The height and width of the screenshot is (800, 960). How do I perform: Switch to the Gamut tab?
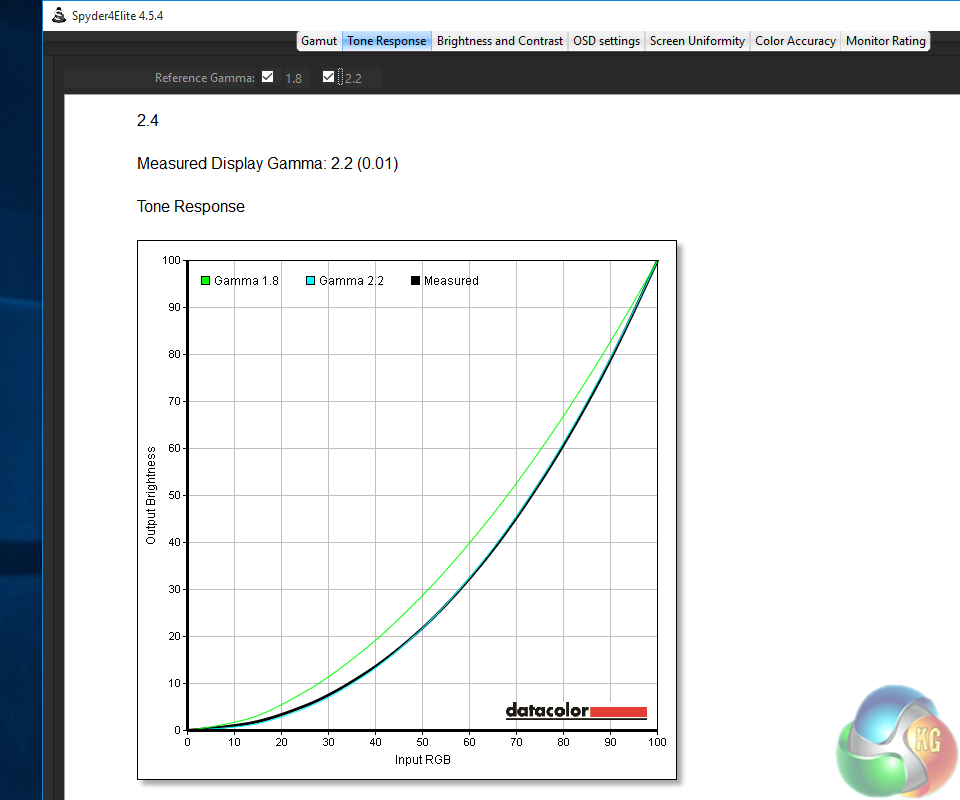[318, 41]
